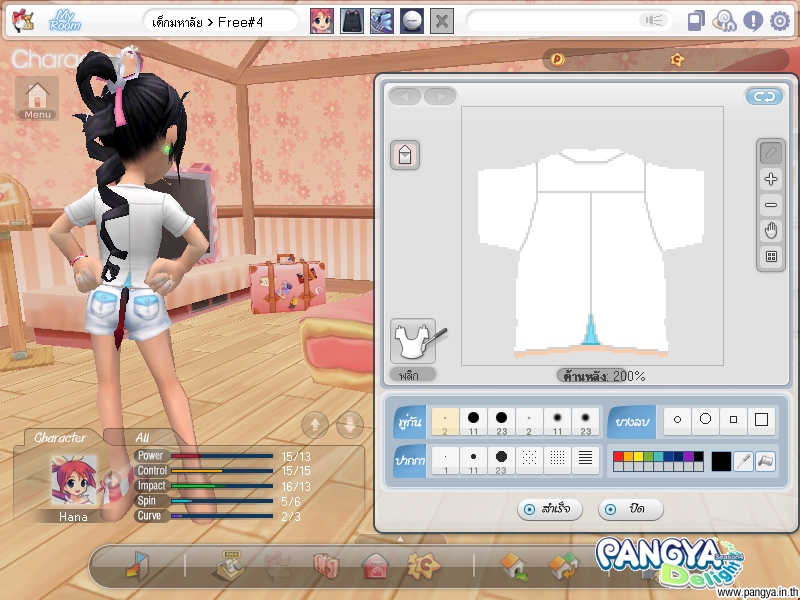800x600 pixels.
Task: Click the overlapping windows icon in header
Action: [696, 21]
